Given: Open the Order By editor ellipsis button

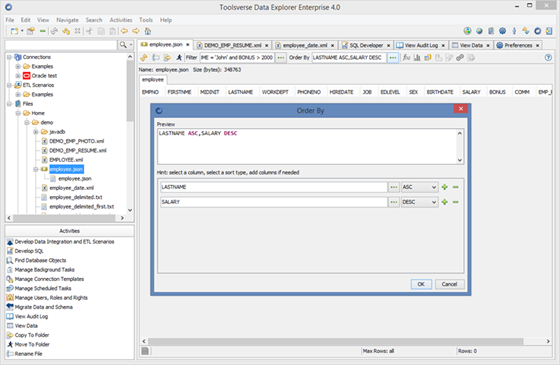Looking at the screenshot, I should click(393, 58).
